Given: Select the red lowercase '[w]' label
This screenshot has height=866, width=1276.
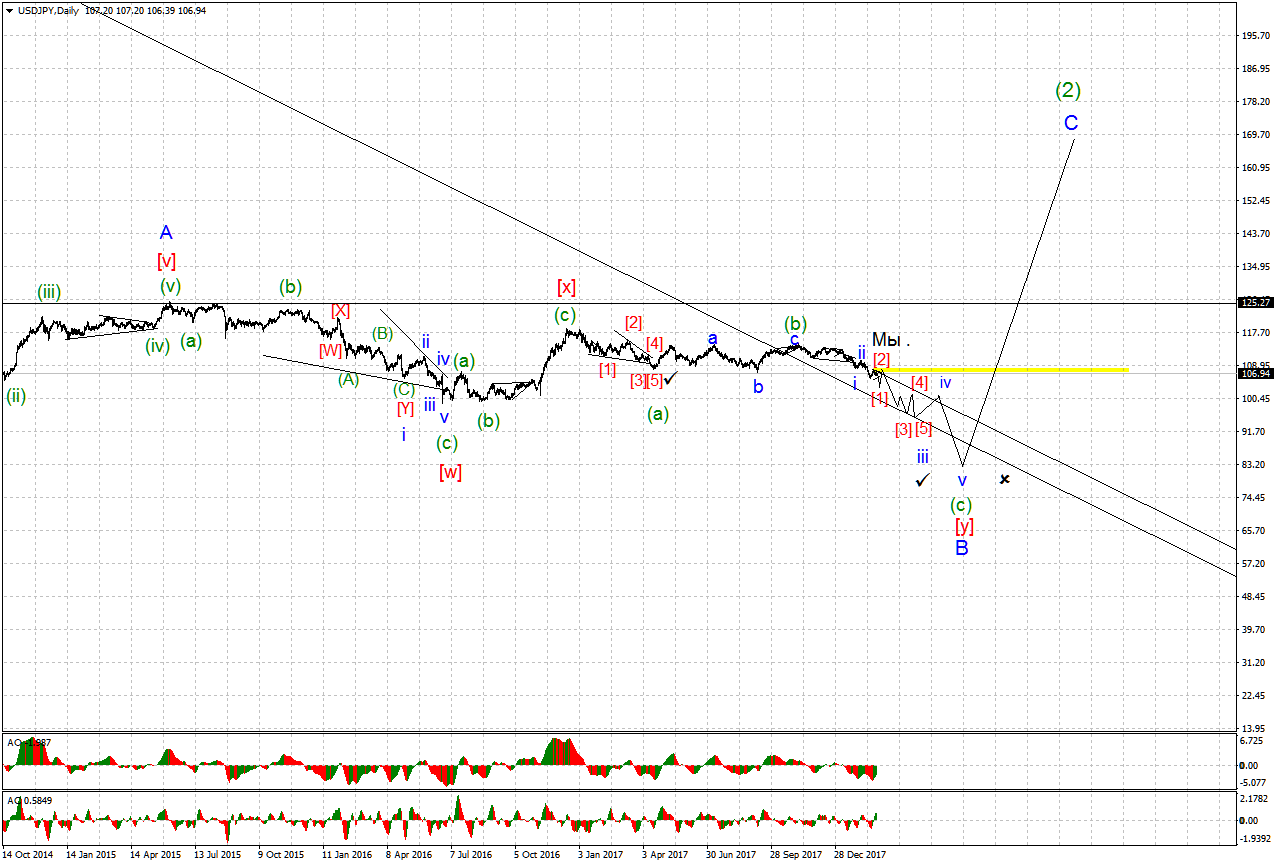Looking at the screenshot, I should (450, 472).
